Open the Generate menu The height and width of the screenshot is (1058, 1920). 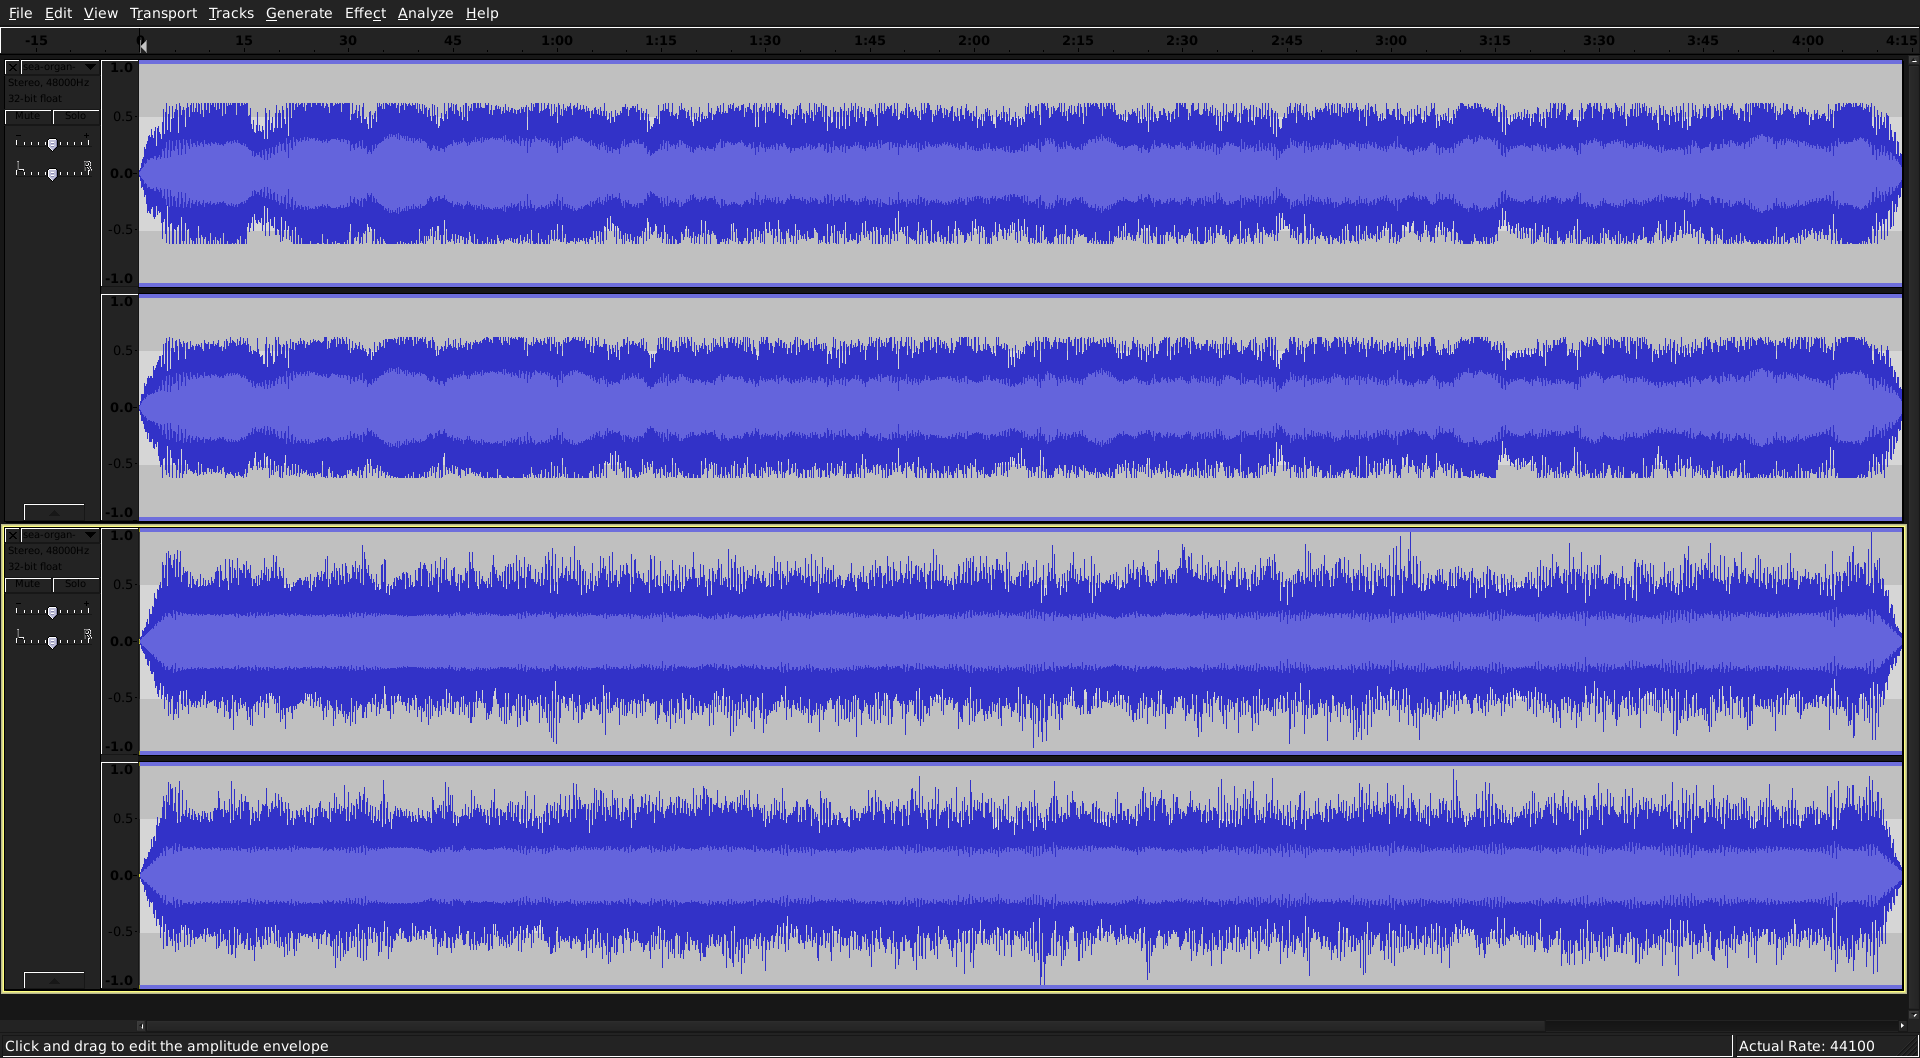coord(299,13)
